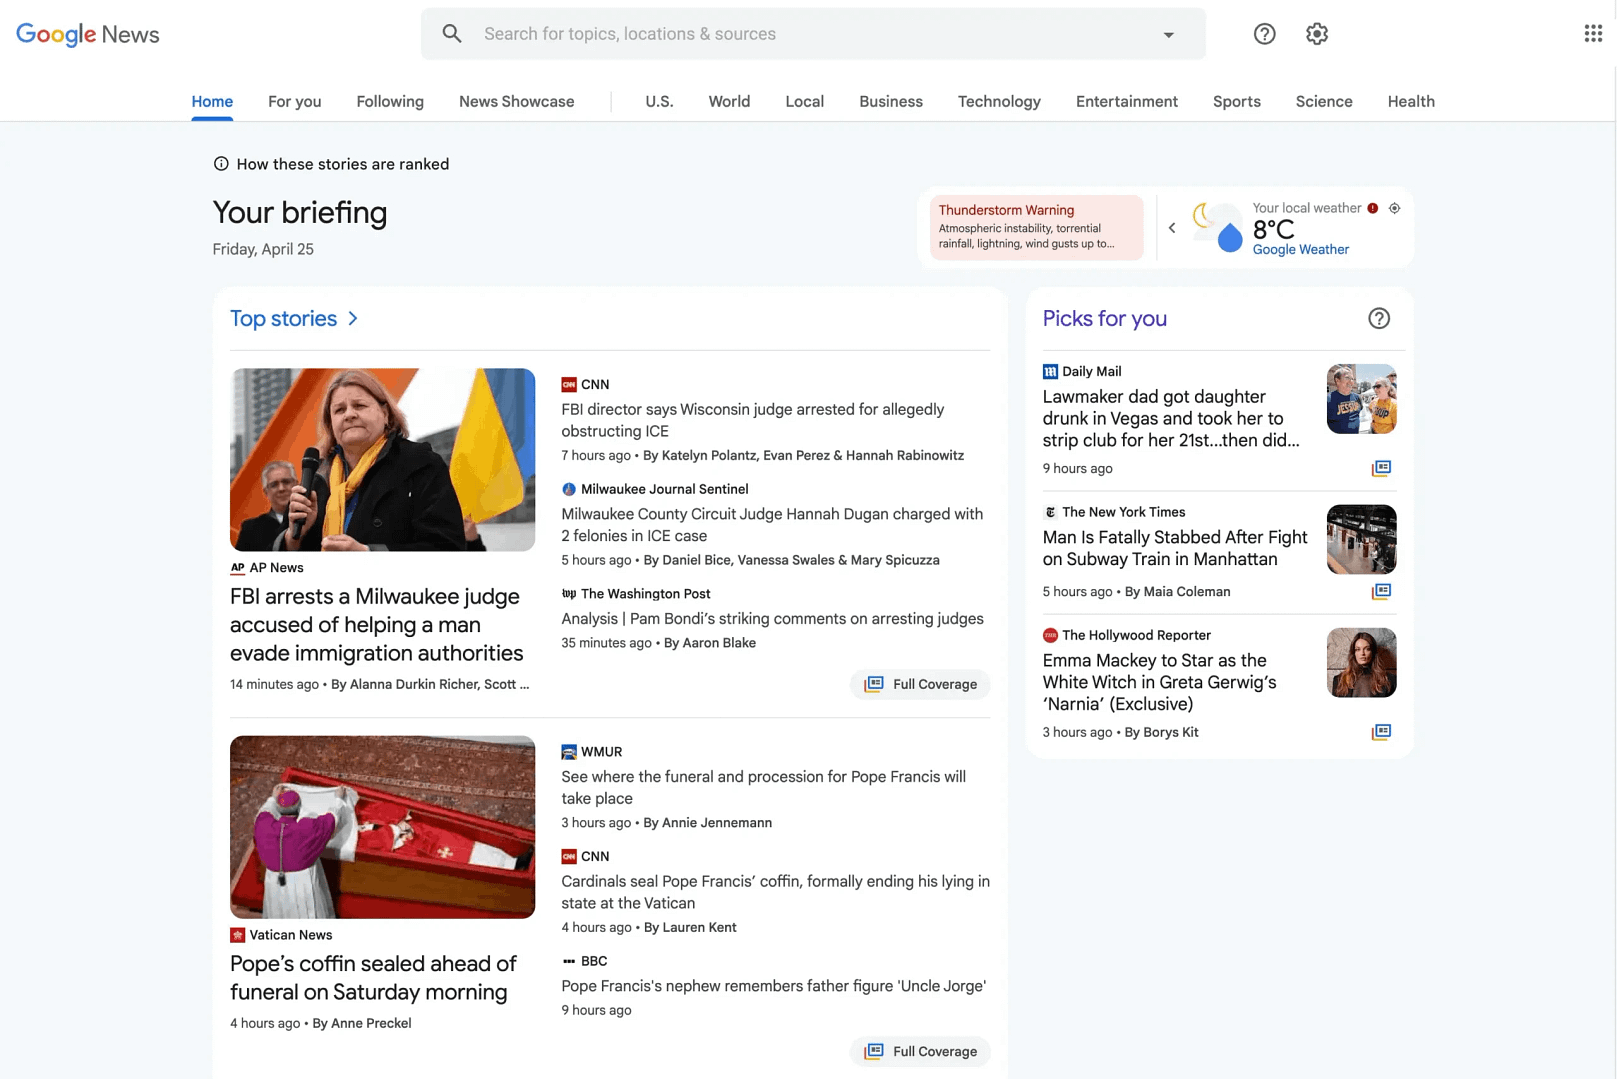Open the Milwaukee judge story photo
1617x1079 pixels.
point(382,460)
